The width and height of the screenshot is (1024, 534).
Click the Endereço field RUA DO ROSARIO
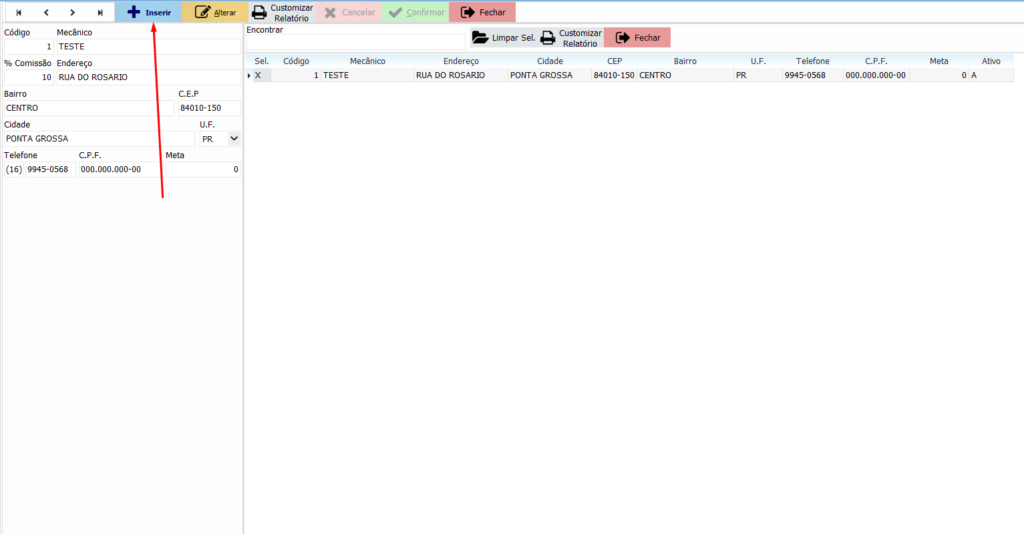tap(147, 77)
